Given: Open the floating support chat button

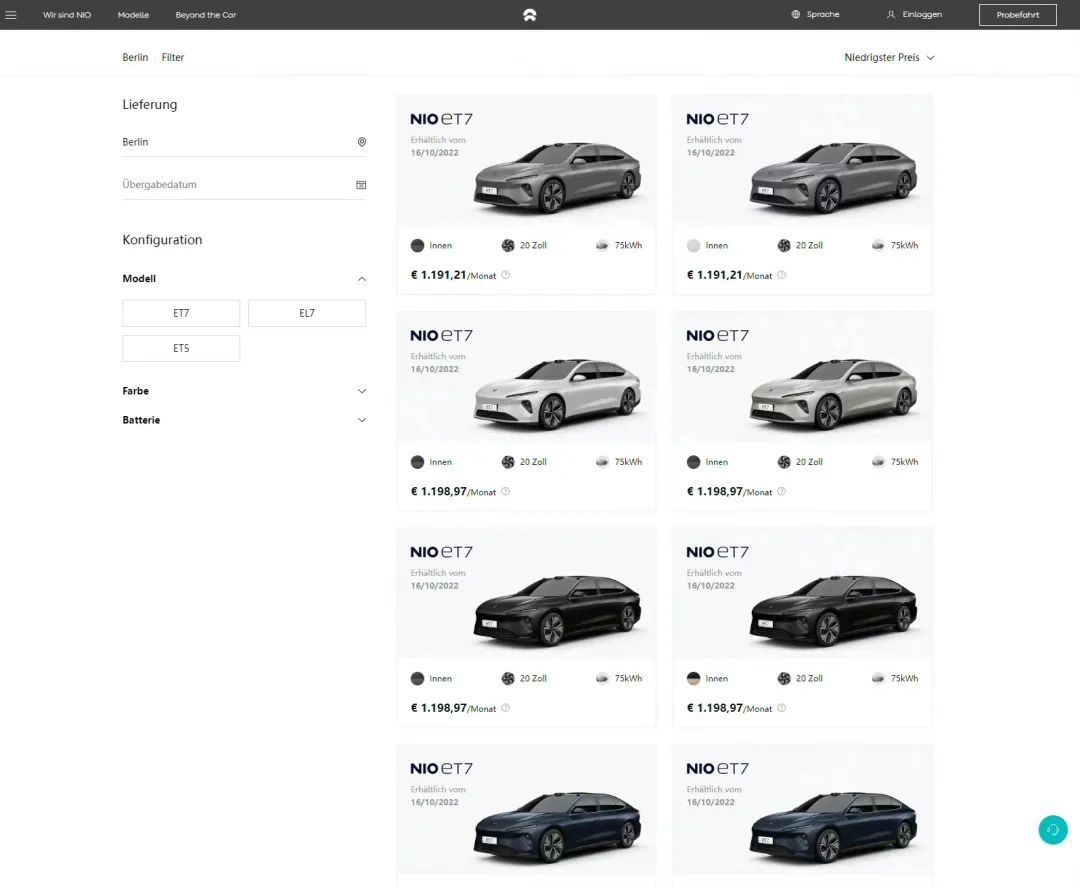Looking at the screenshot, I should pyautogui.click(x=1052, y=830).
